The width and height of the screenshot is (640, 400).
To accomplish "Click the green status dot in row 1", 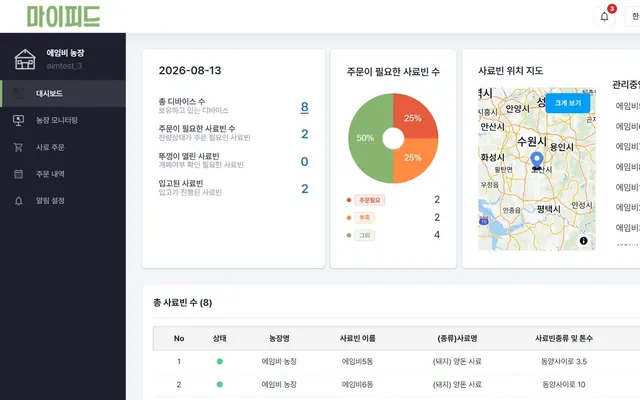I will (x=220, y=361).
